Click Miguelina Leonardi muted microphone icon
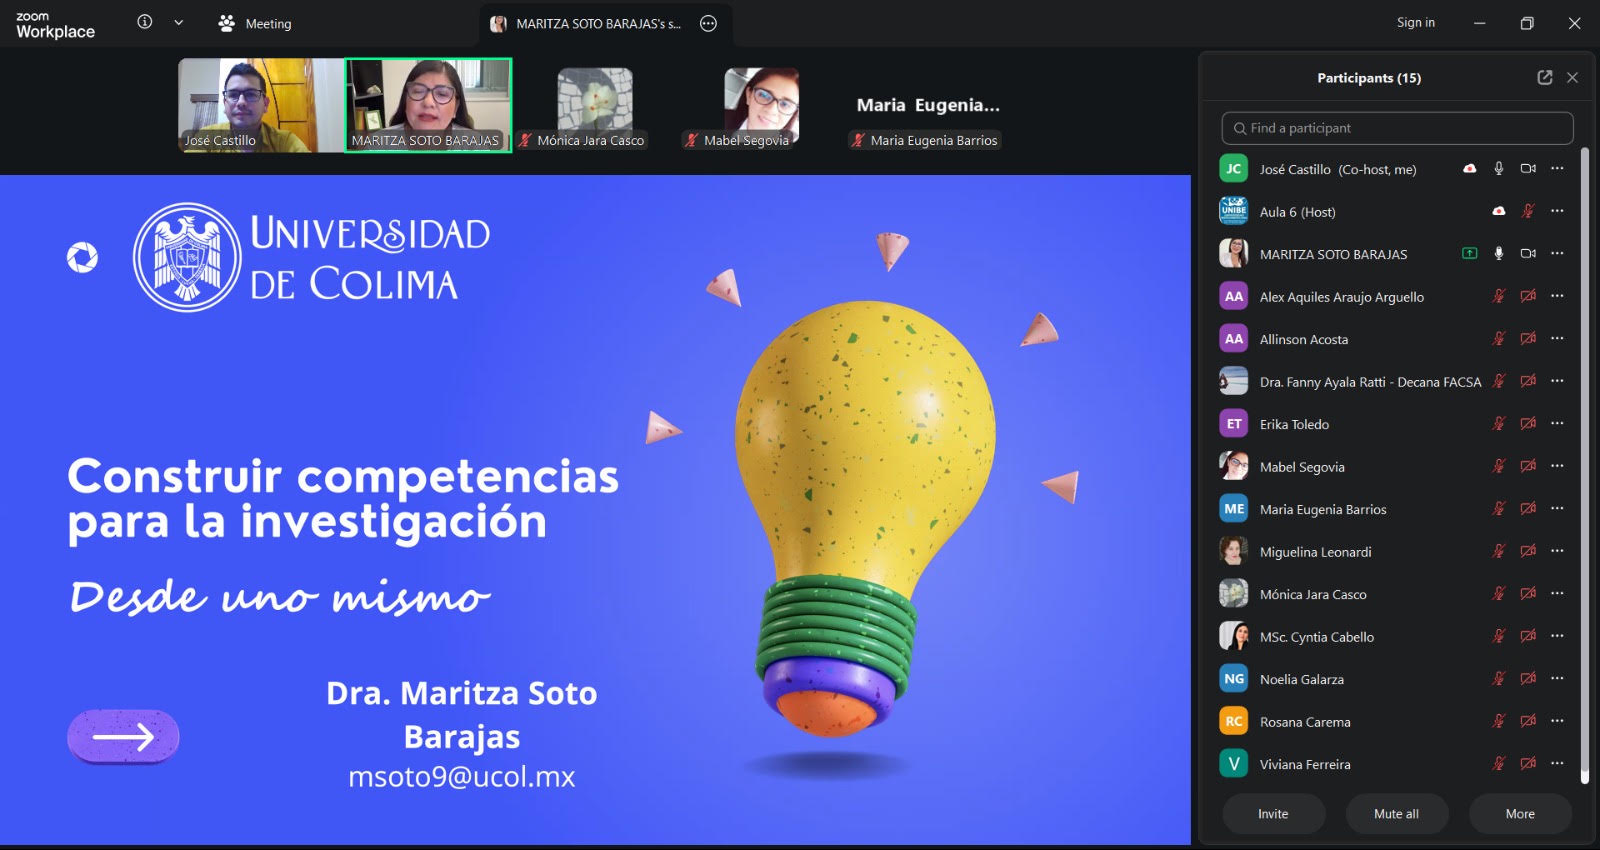The width and height of the screenshot is (1600, 850). tap(1498, 551)
